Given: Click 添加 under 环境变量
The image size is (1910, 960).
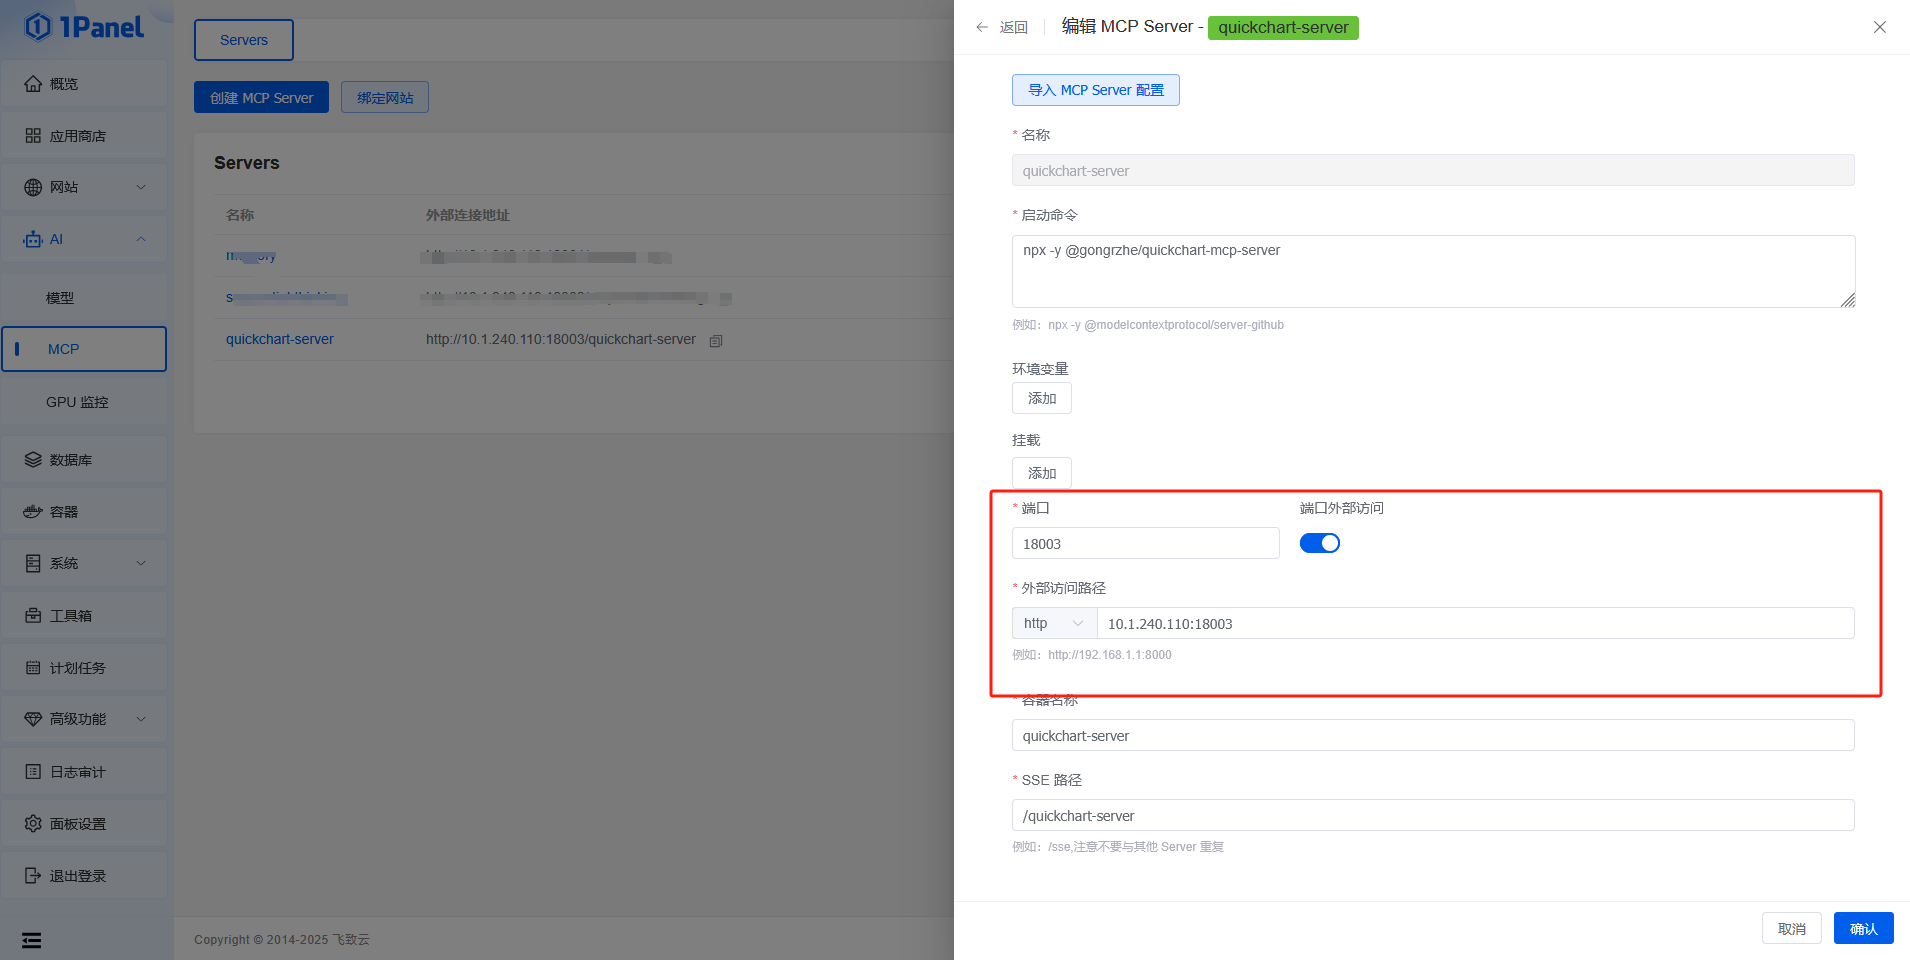Looking at the screenshot, I should coord(1042,398).
